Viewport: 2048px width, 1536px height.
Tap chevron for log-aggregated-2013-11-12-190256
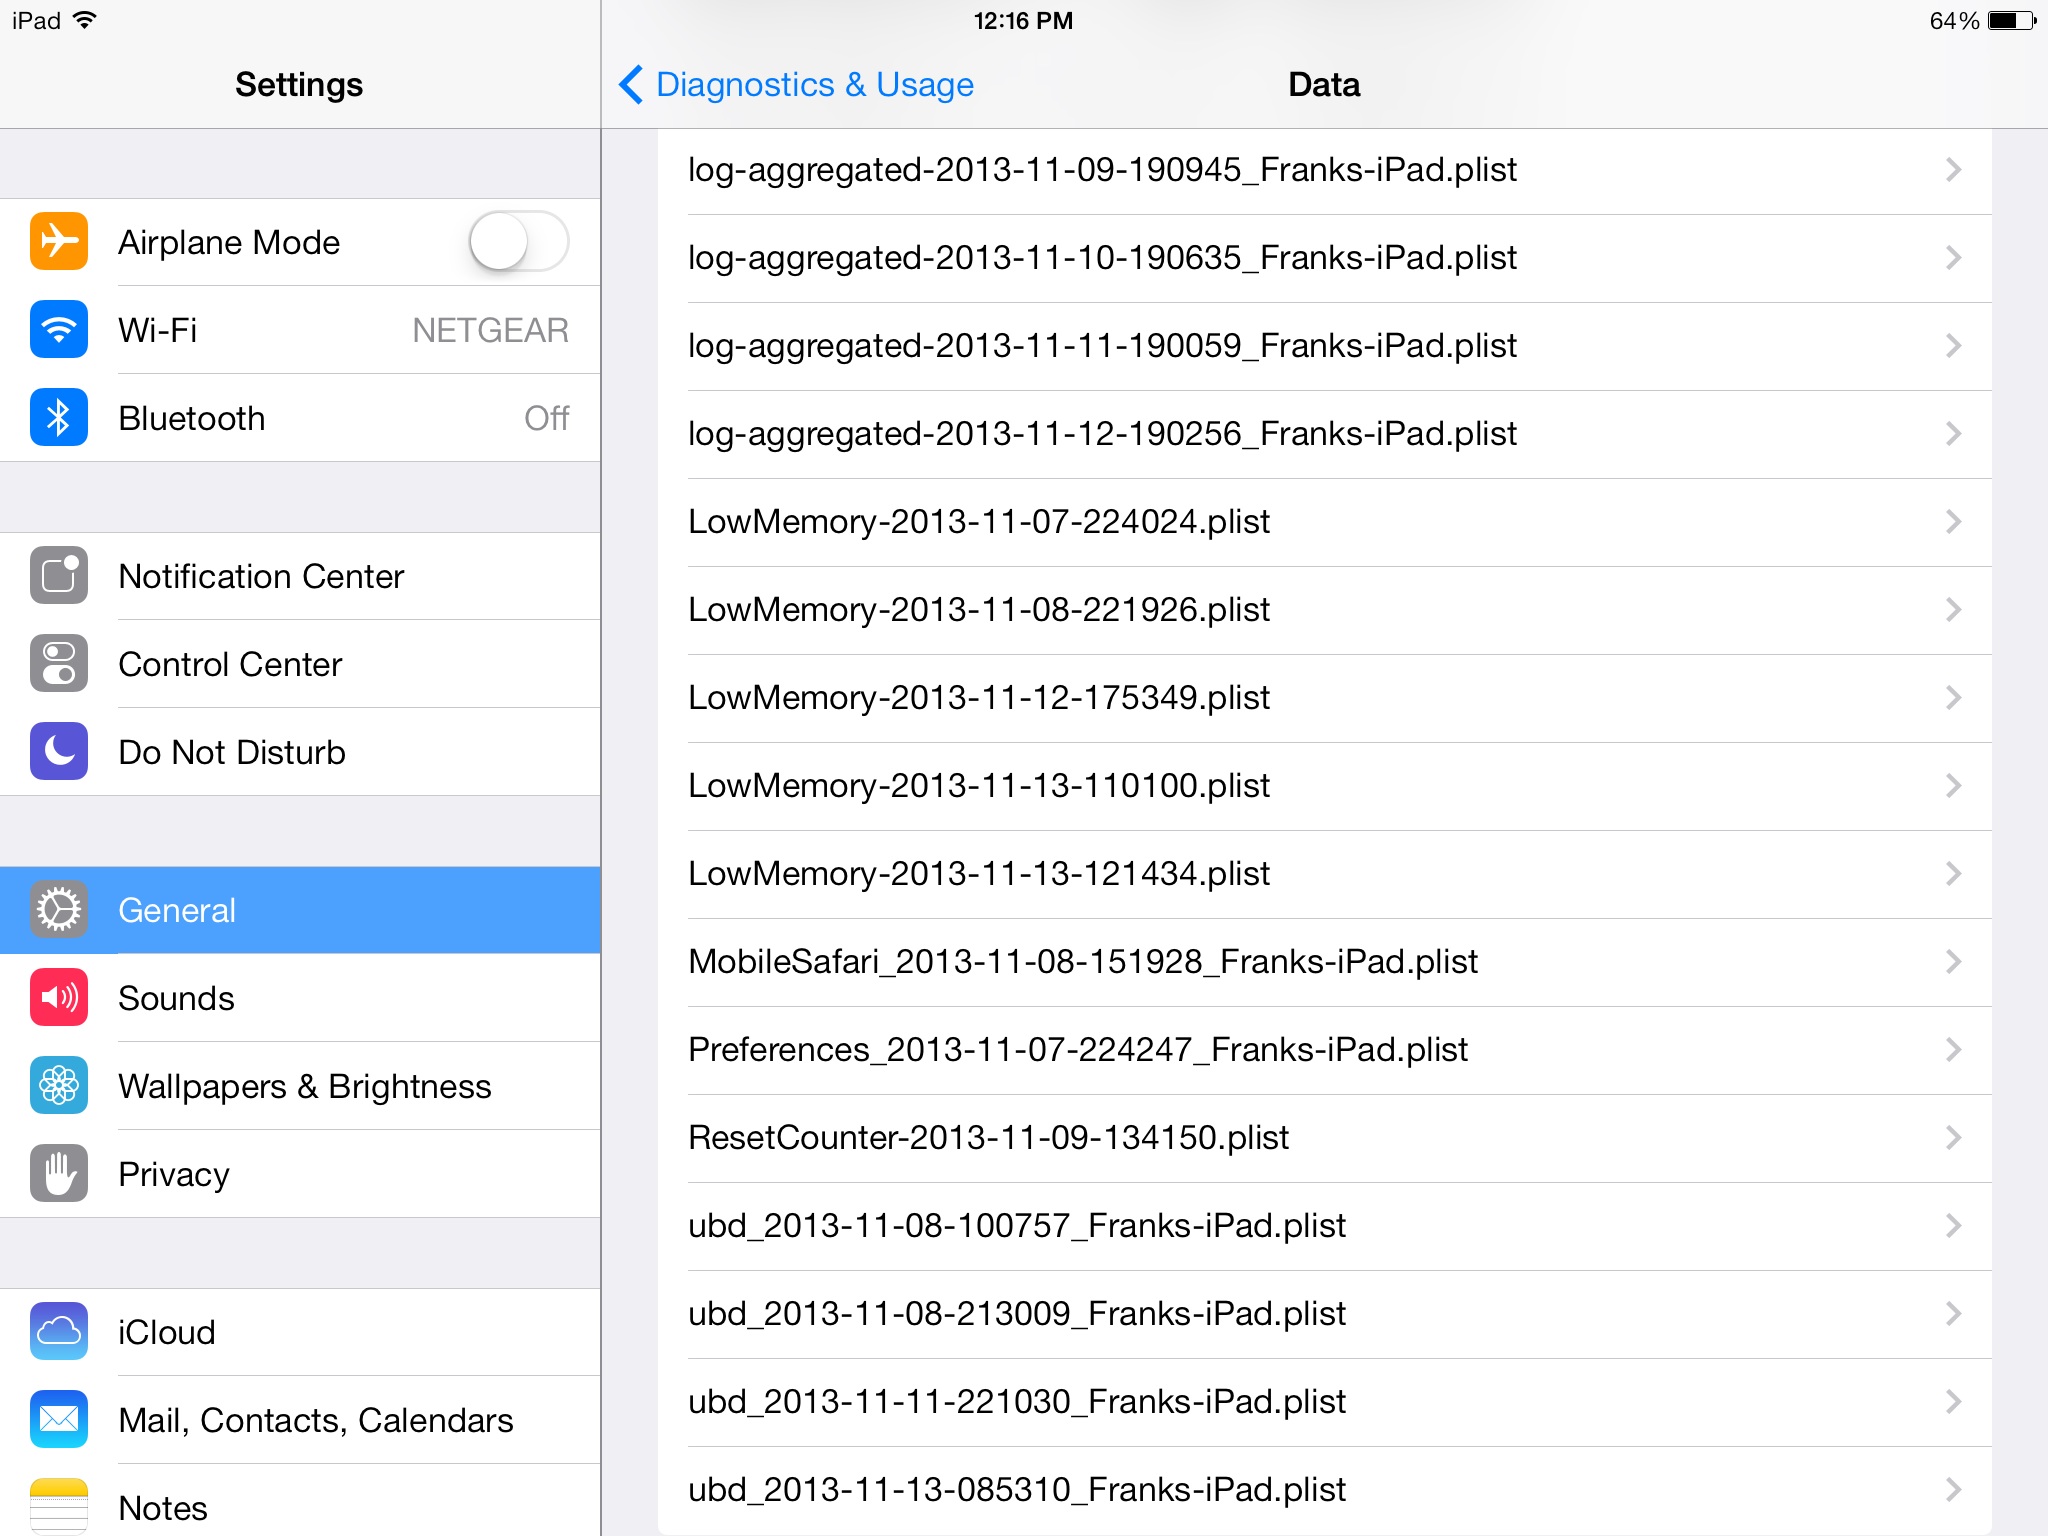1953,434
